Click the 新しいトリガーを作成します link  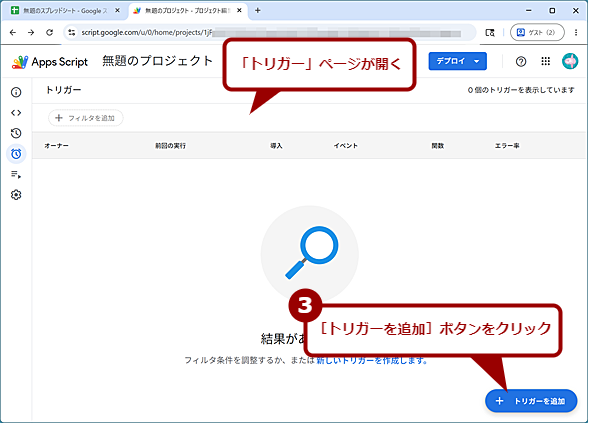click(372, 361)
